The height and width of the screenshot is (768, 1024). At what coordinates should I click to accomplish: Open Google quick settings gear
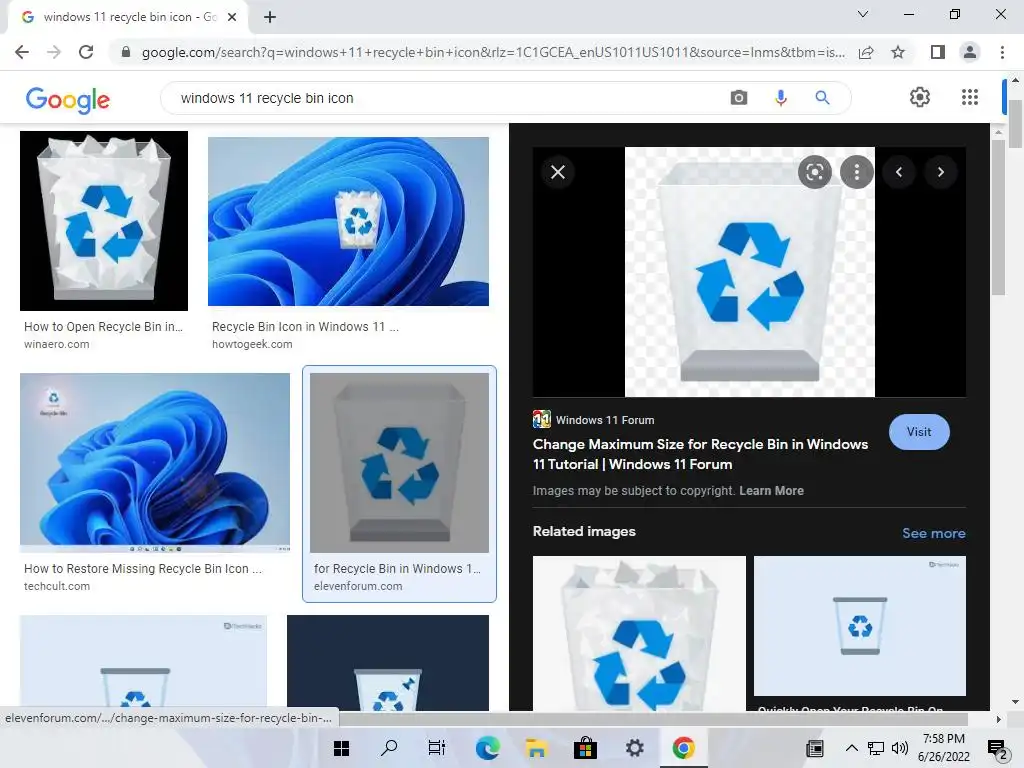920,97
